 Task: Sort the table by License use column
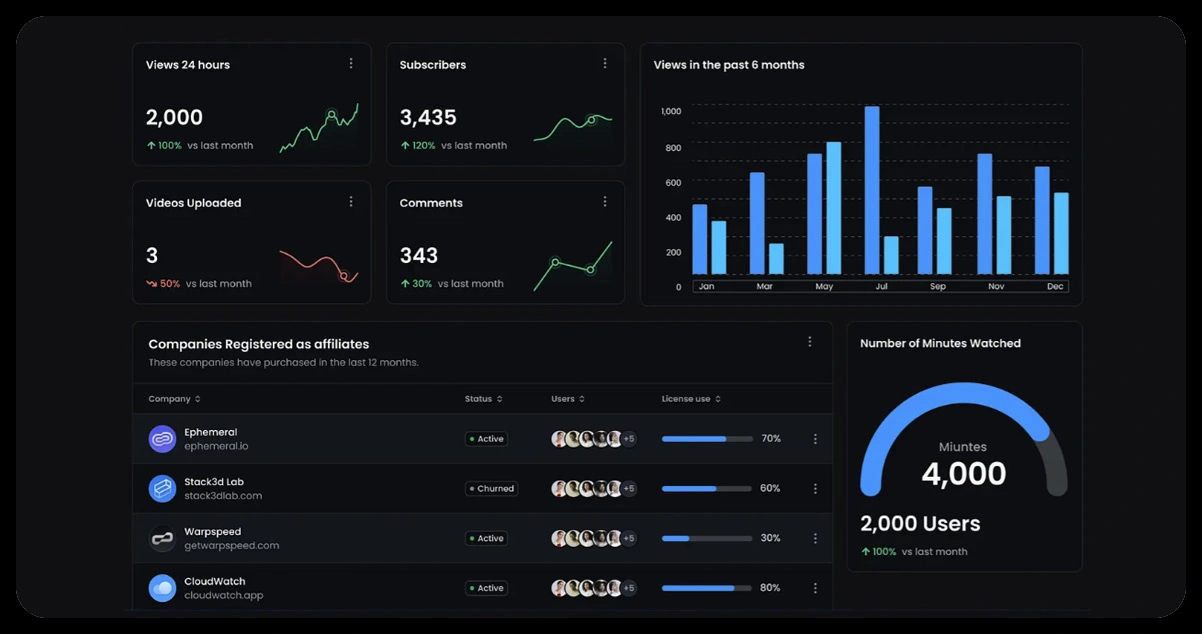click(691, 399)
